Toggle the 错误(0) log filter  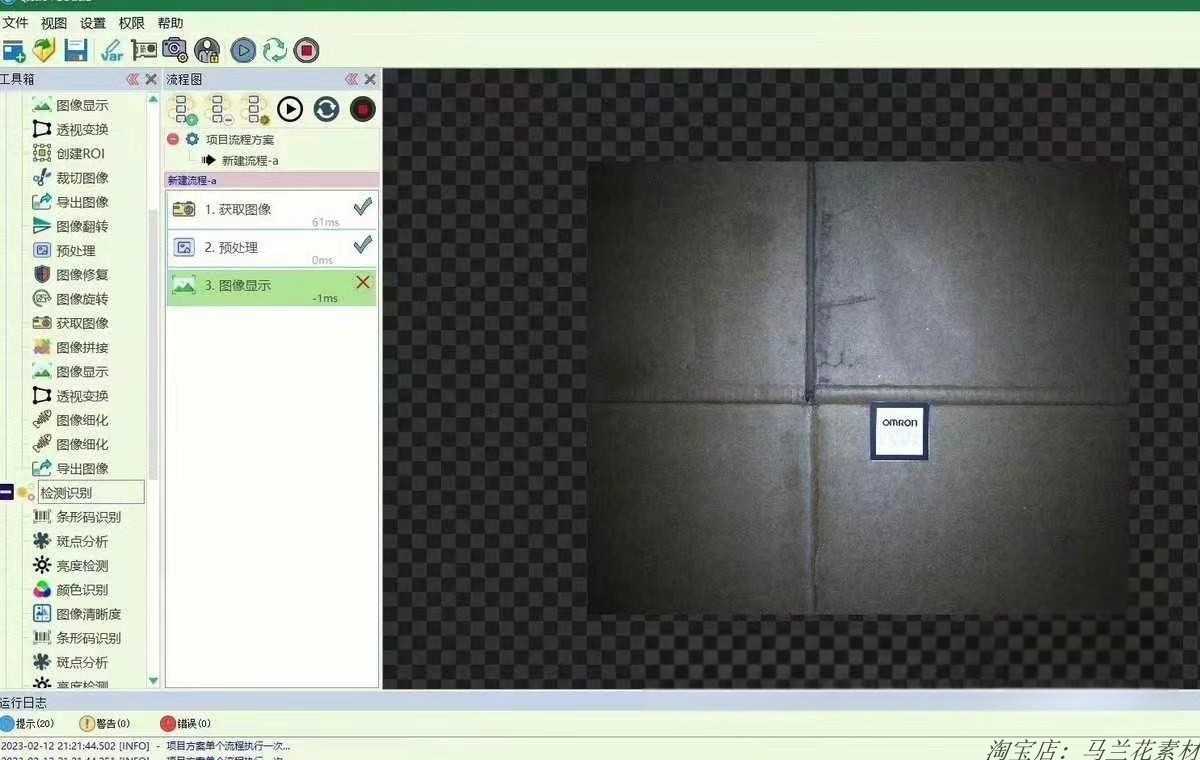185,723
